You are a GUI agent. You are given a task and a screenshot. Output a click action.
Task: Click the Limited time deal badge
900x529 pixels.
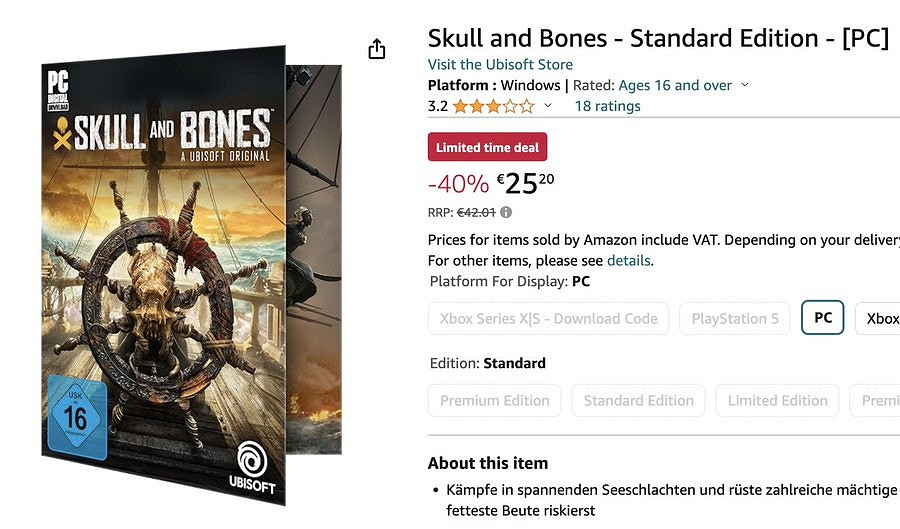[x=487, y=148]
